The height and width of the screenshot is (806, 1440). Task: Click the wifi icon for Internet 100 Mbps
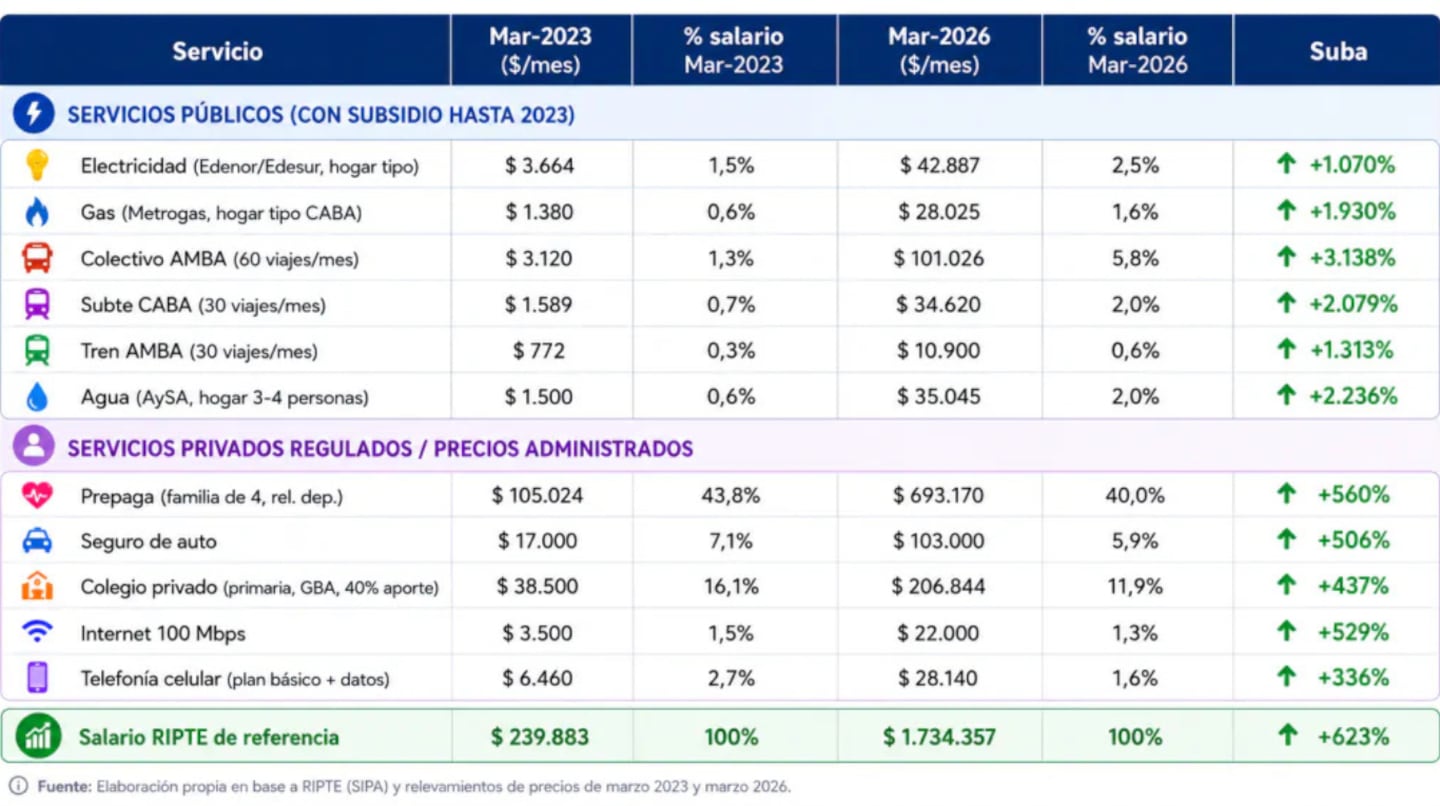coord(37,632)
